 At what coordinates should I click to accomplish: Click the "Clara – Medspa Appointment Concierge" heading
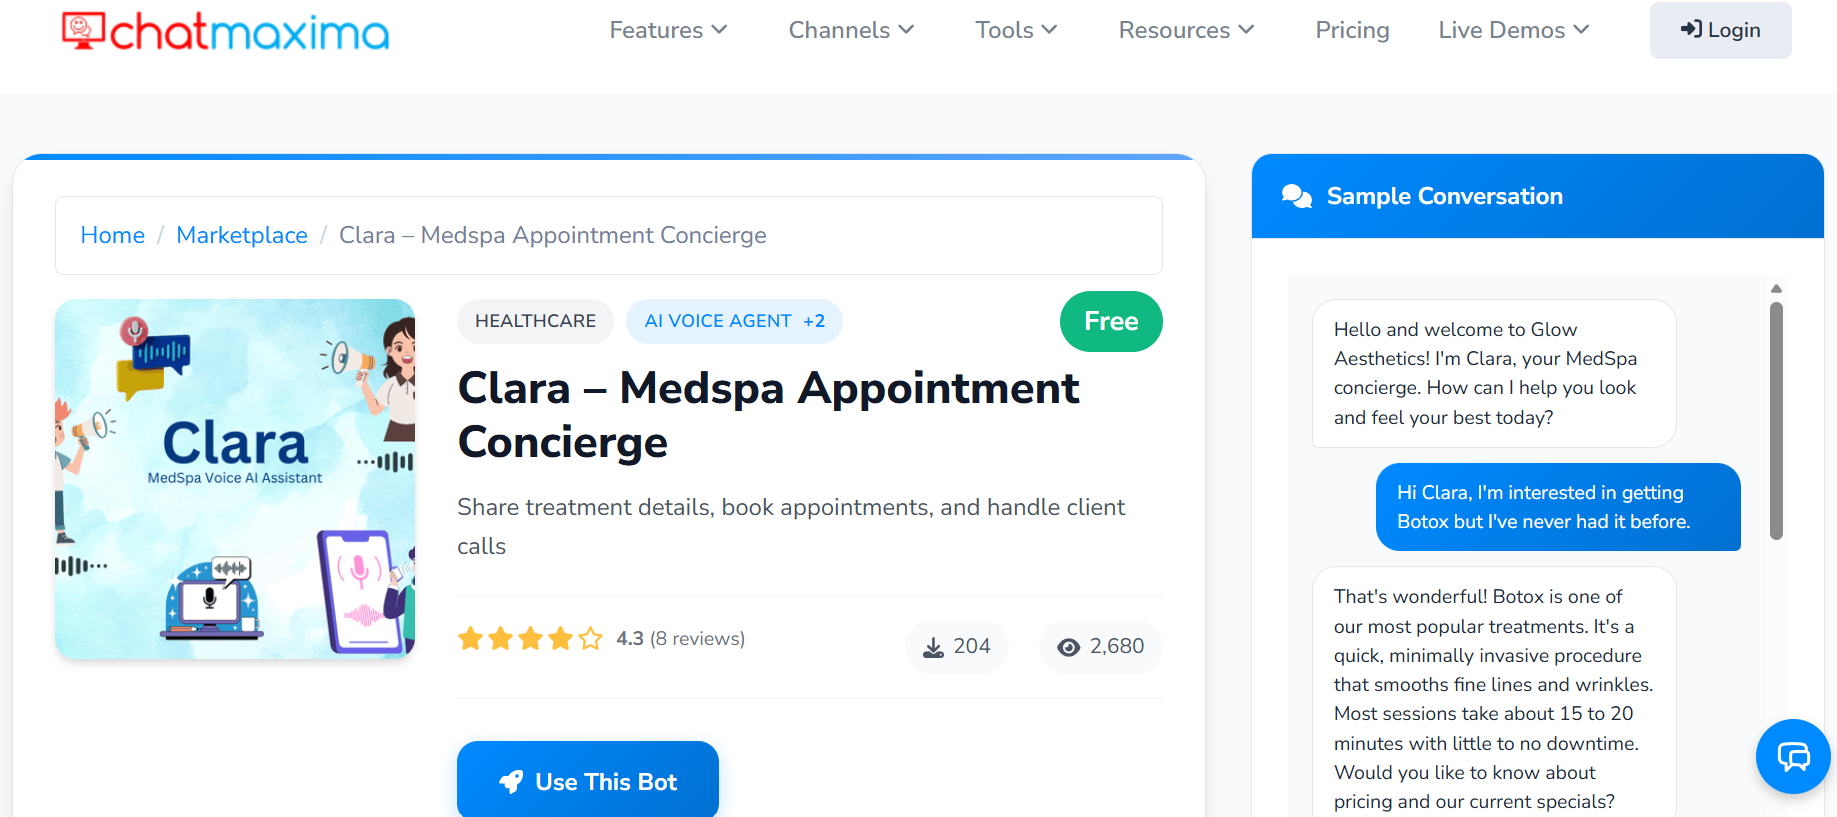[768, 415]
